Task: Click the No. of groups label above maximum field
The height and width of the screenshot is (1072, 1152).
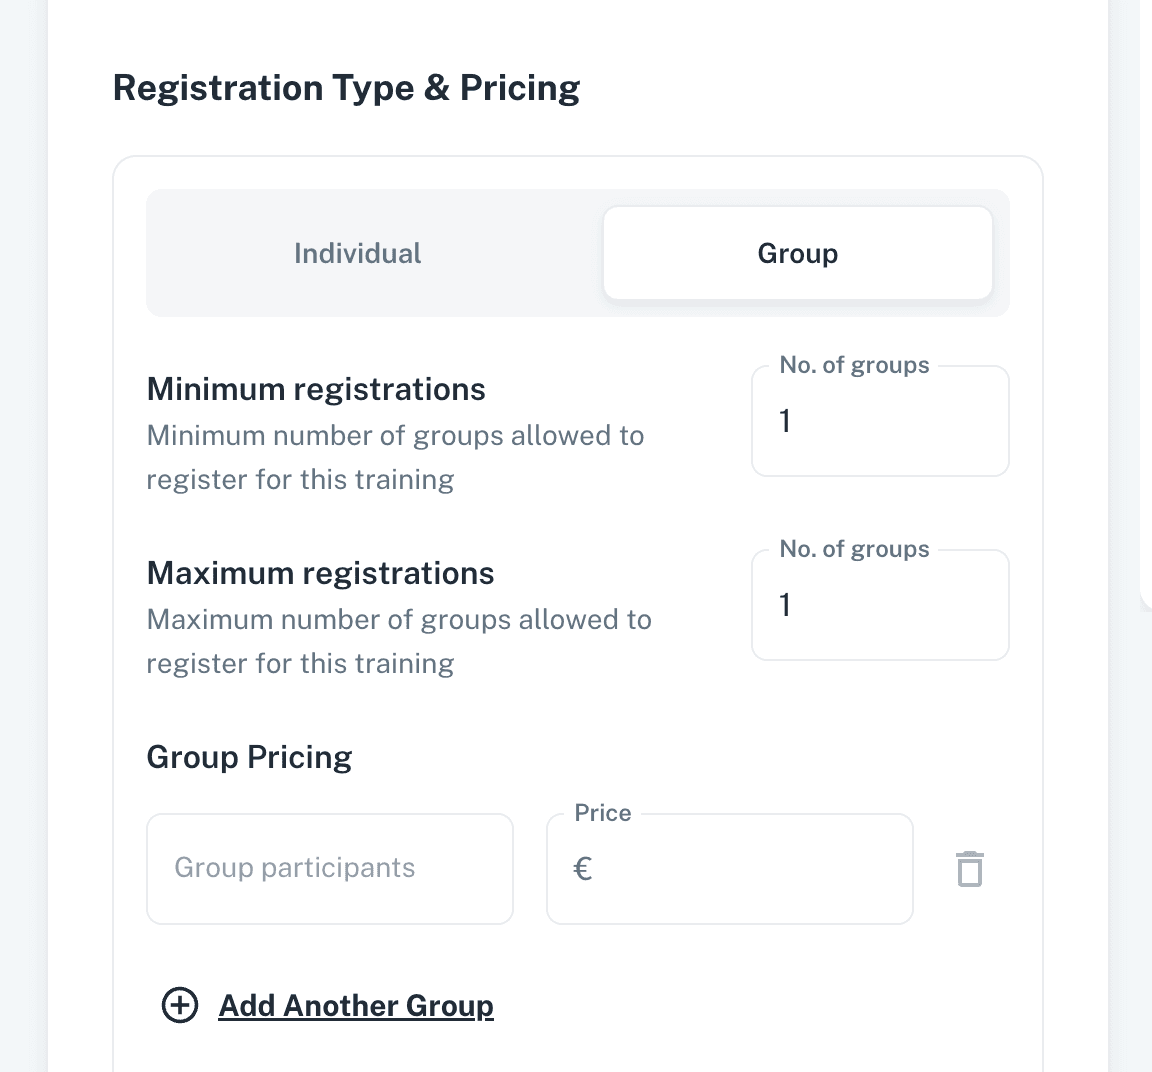Action: point(854,549)
